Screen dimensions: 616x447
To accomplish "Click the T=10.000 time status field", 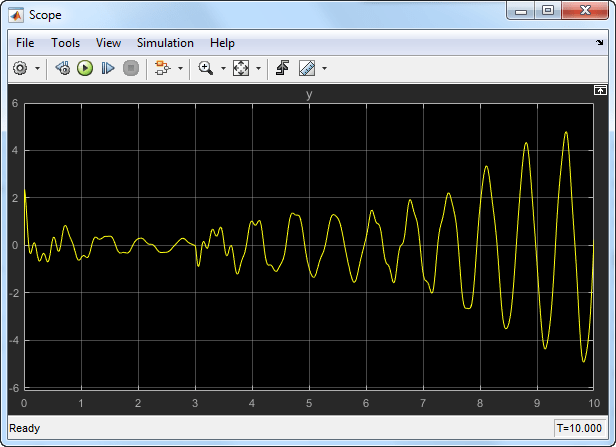I will point(580,428).
